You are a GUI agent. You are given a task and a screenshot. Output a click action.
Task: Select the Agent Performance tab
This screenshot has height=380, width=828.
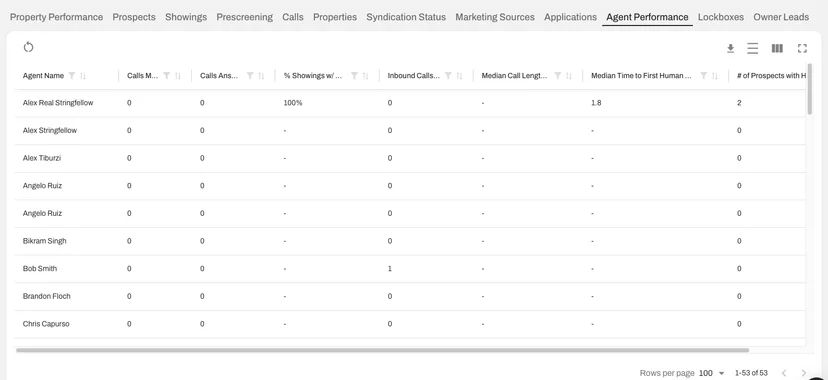[647, 17]
